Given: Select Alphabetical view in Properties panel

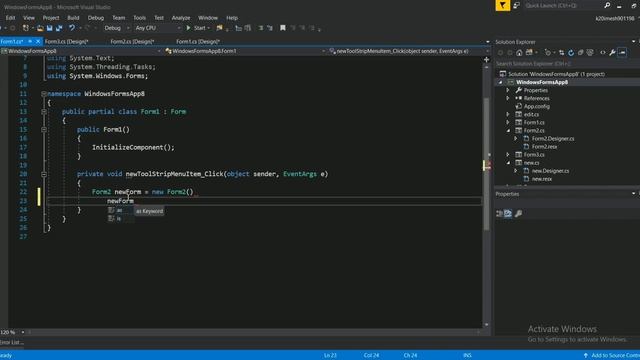Looking at the screenshot, I should [508, 213].
